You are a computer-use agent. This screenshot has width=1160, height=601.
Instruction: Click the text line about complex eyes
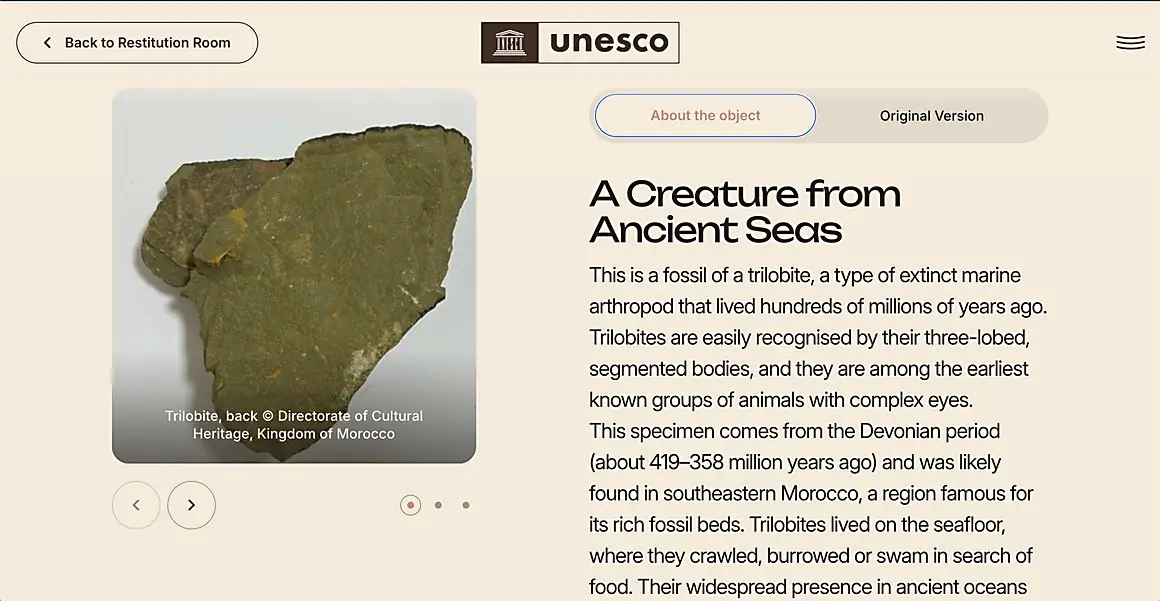[x=780, y=400]
